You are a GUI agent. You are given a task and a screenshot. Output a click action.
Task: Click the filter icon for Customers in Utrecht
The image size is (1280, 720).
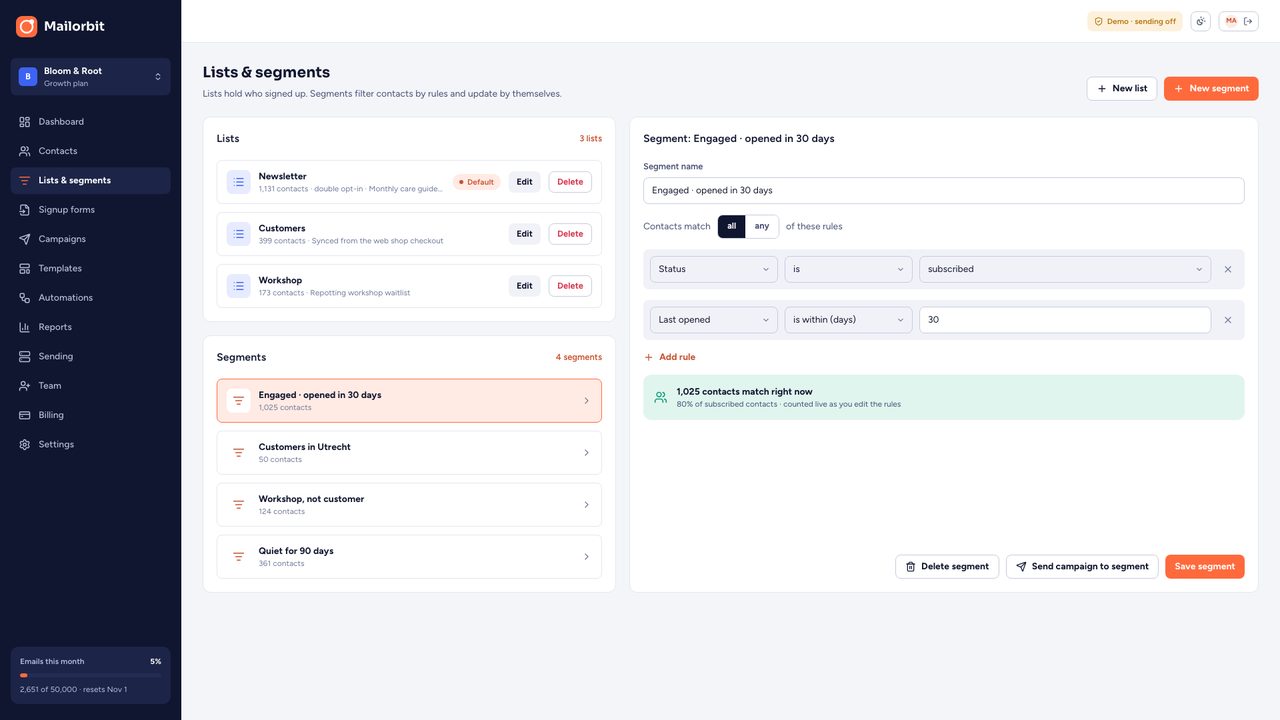[x=238, y=453]
